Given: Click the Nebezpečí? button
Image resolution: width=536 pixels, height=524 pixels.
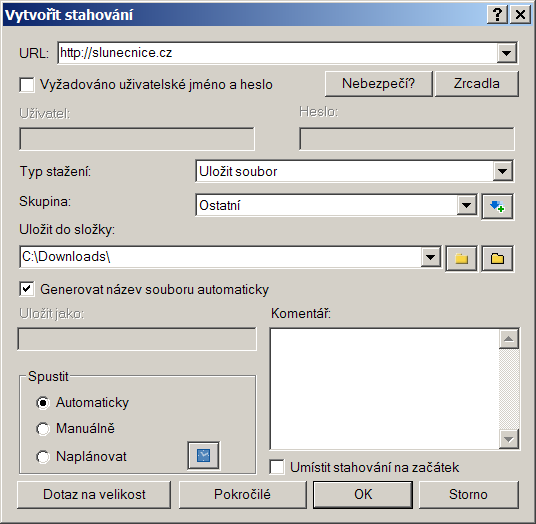Looking at the screenshot, I should coord(378,84).
